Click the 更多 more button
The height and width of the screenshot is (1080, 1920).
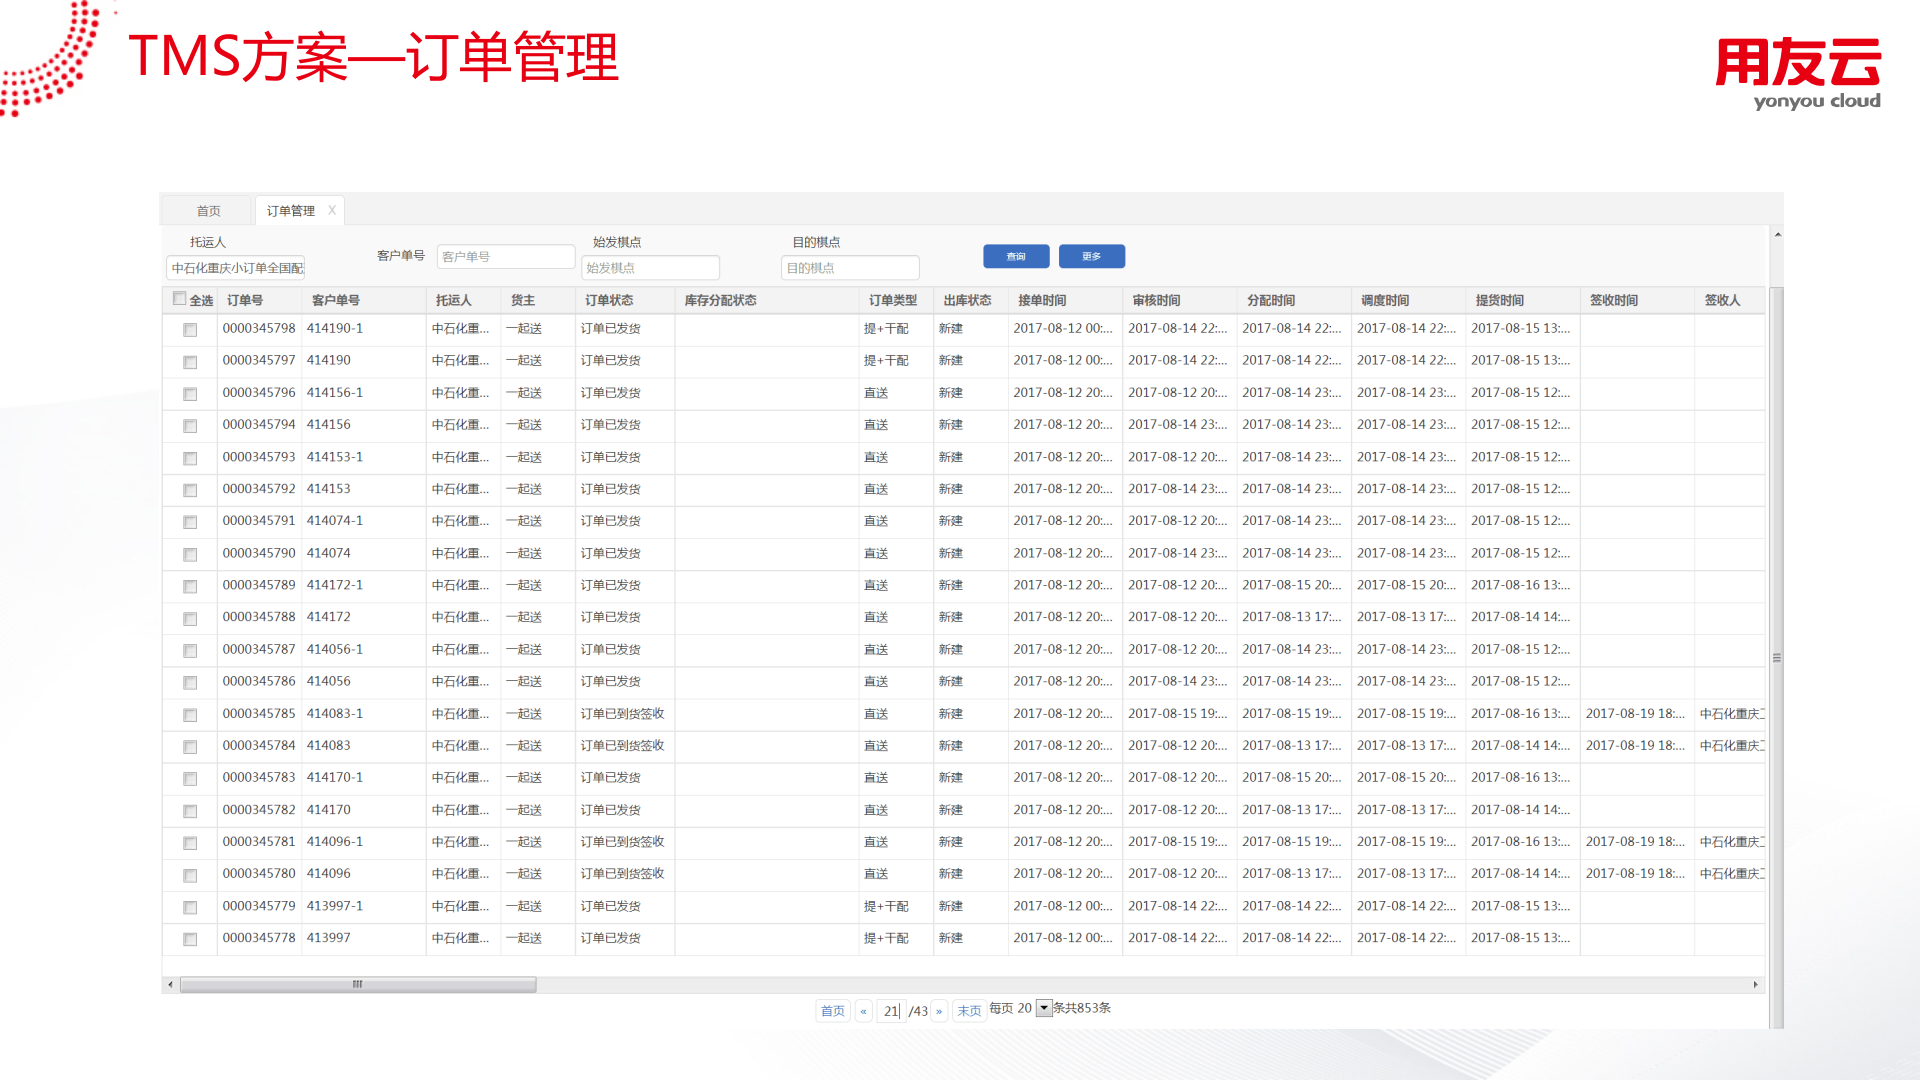1091,256
